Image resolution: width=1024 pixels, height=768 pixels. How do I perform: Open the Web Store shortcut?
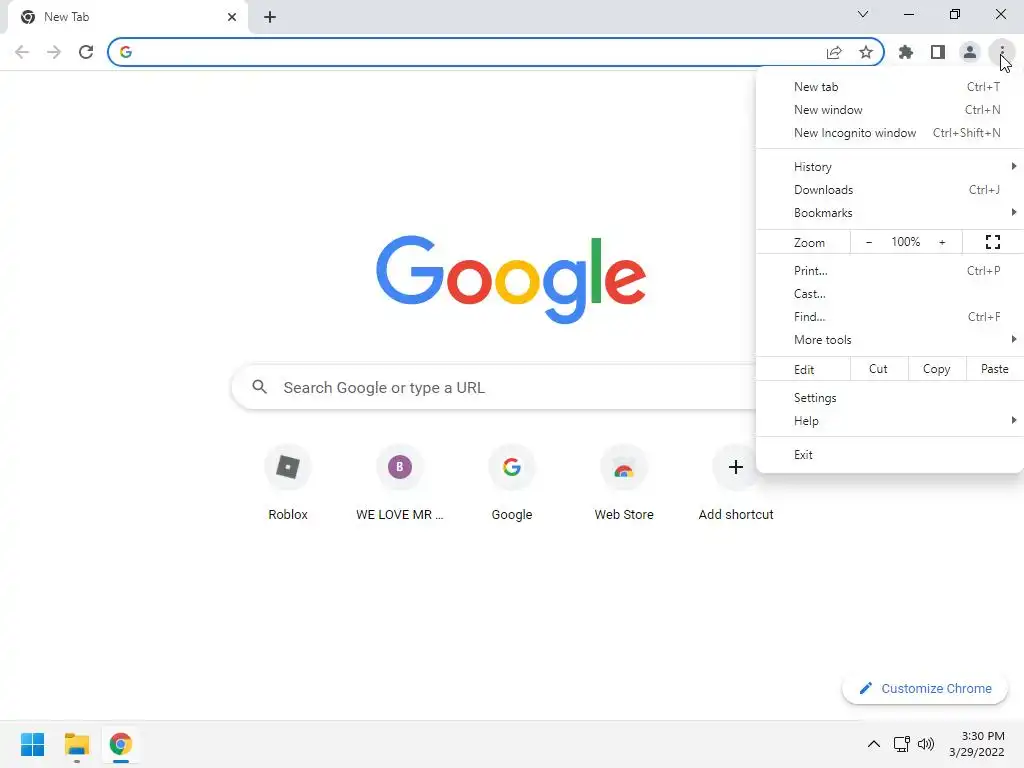(624, 483)
